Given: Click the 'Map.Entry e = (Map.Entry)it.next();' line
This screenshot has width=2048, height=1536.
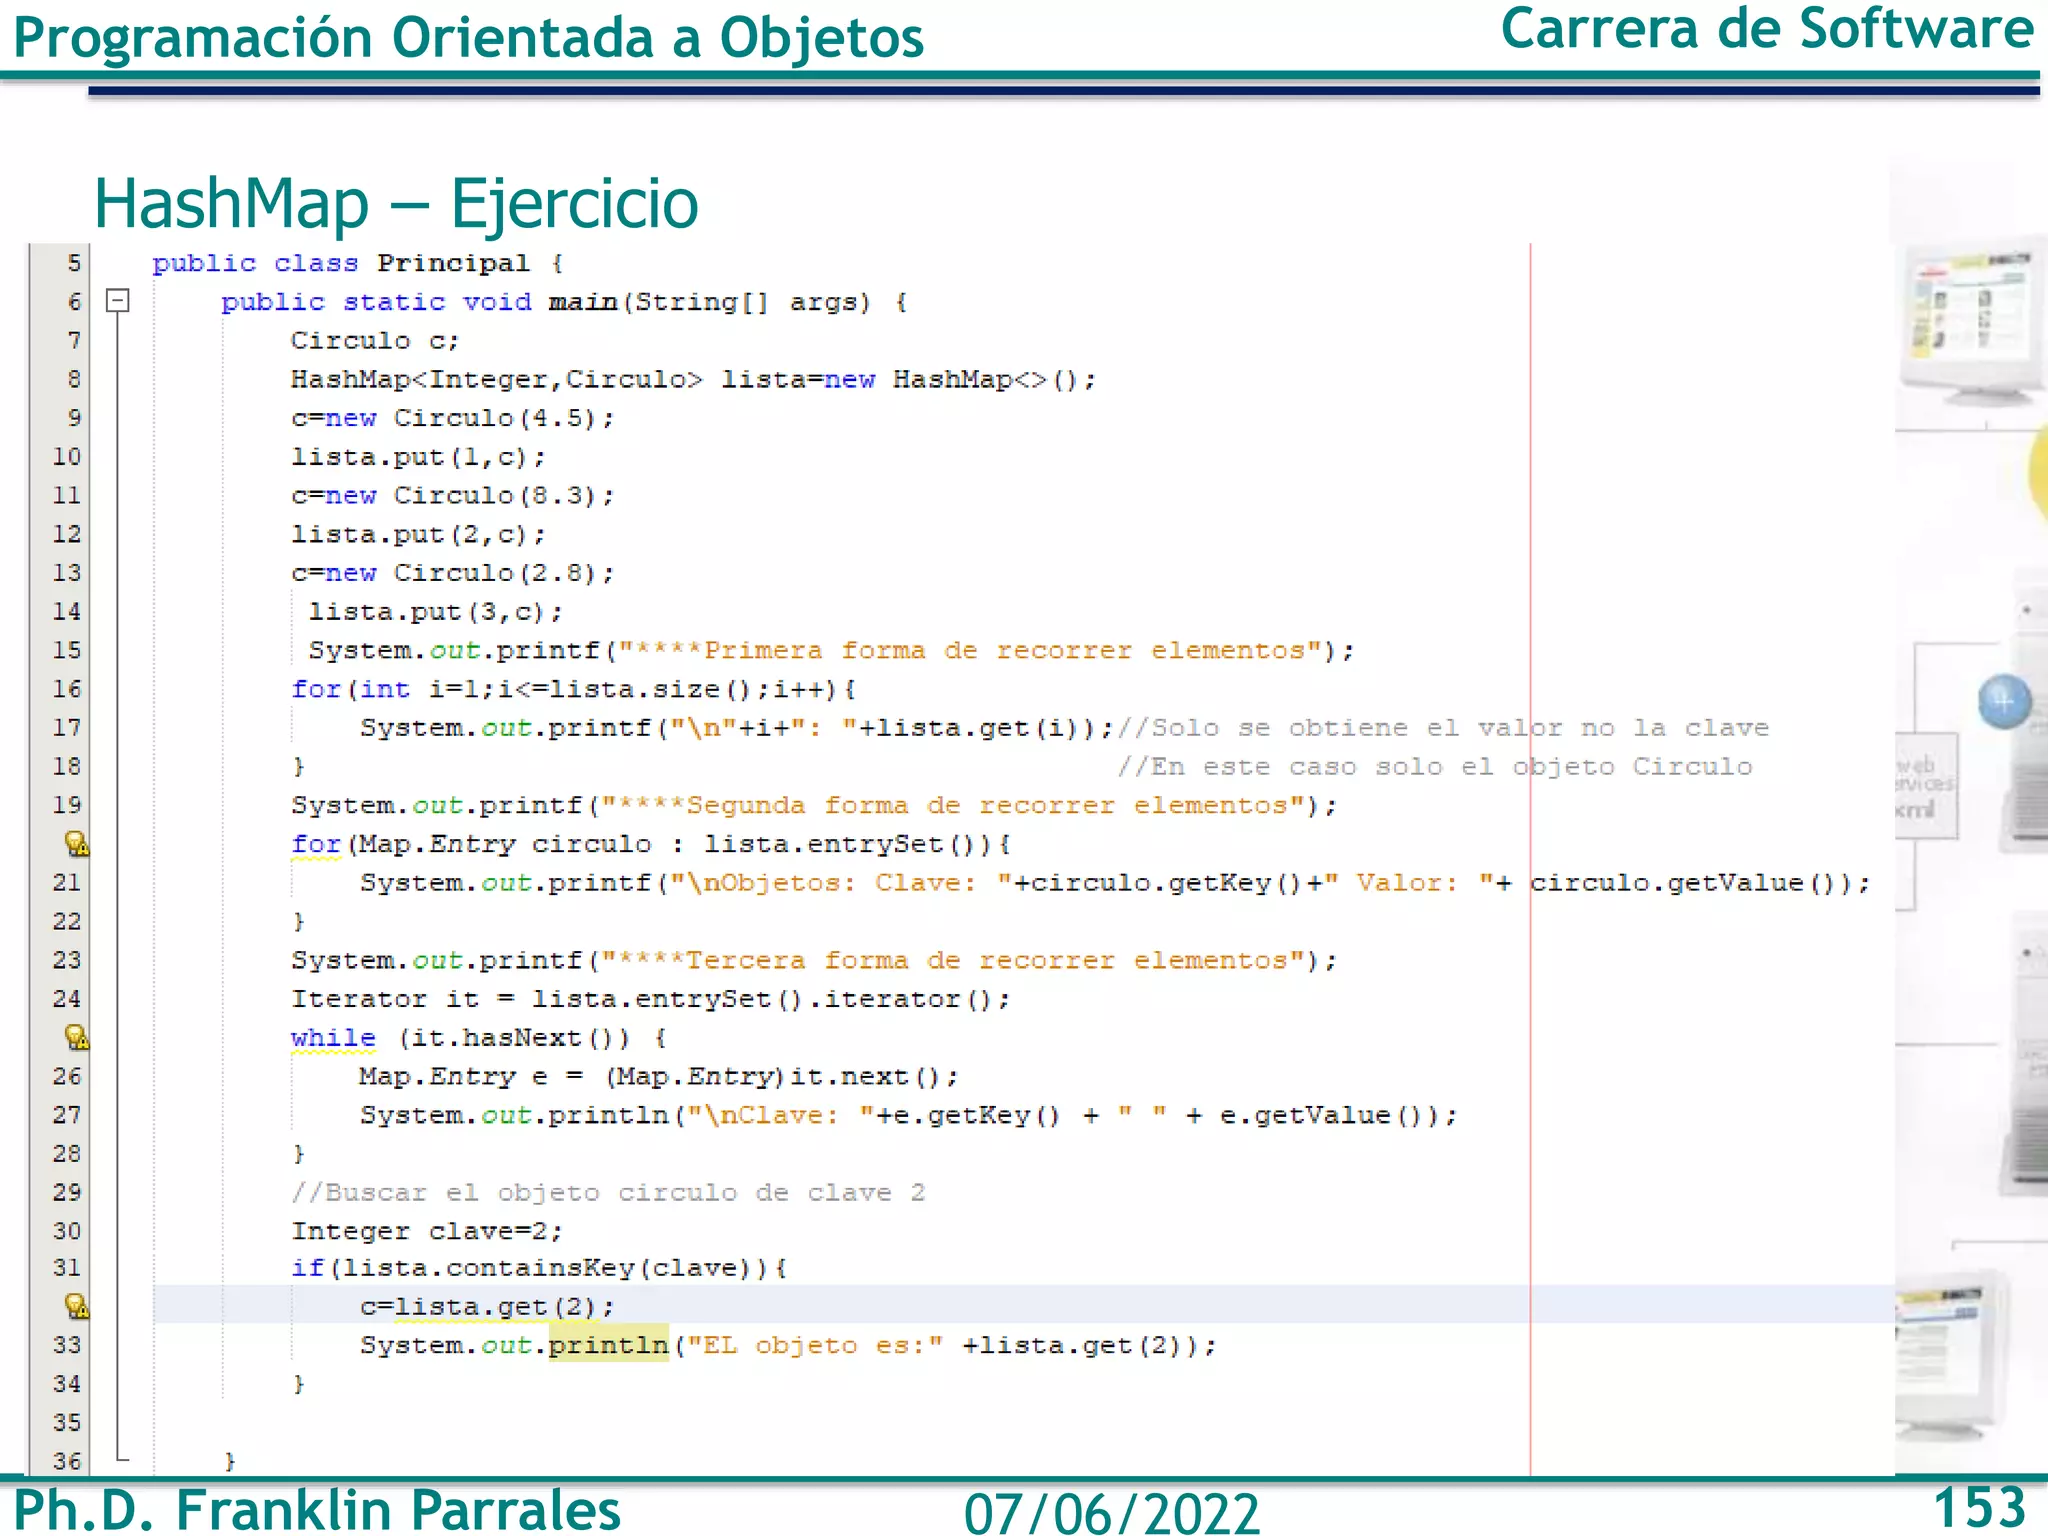Looking at the screenshot, I should coord(659,1077).
